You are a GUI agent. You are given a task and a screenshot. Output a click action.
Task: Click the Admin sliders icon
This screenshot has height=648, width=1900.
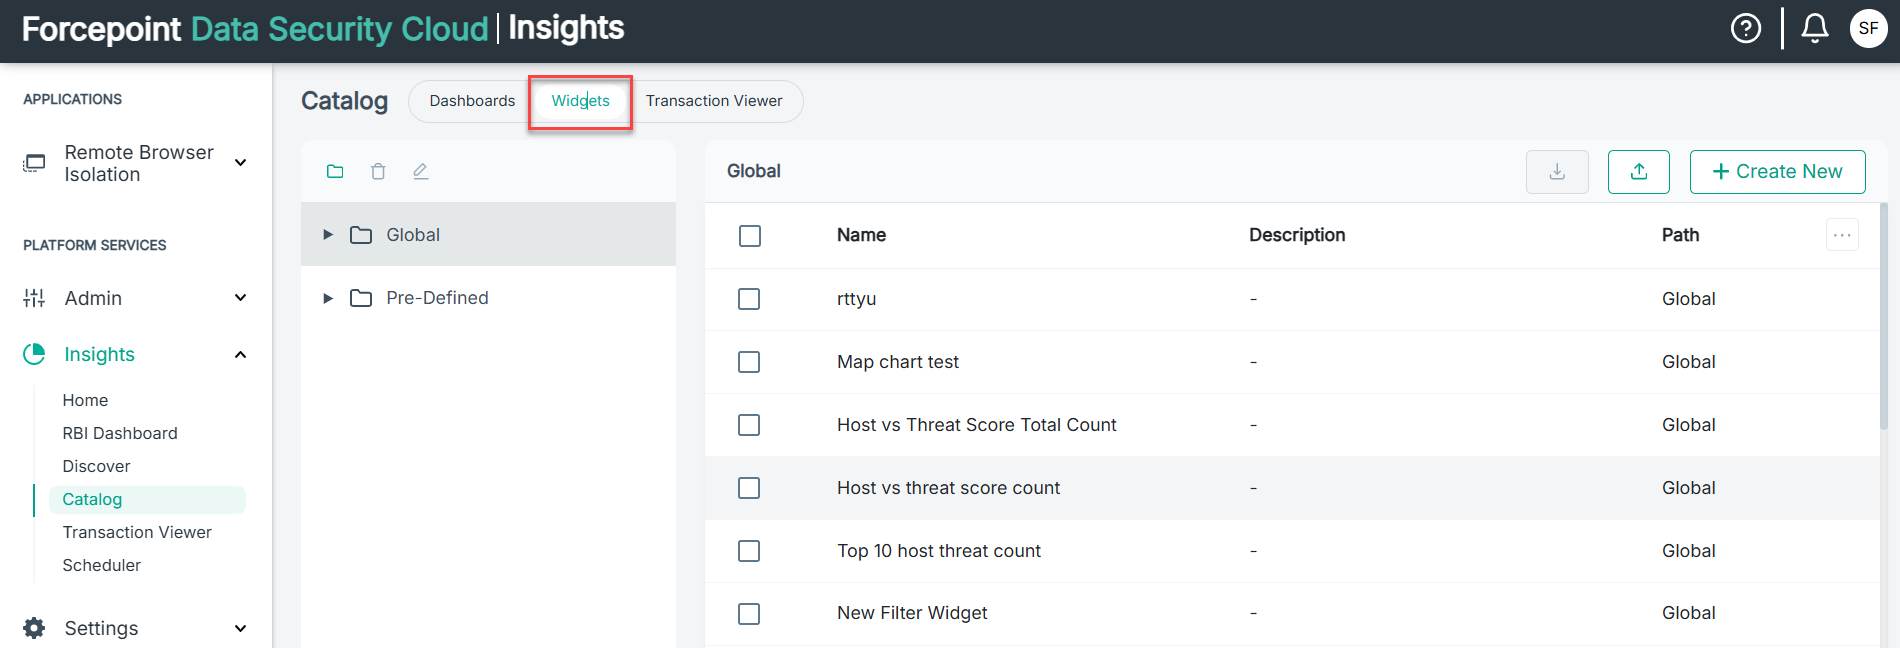pyautogui.click(x=35, y=298)
